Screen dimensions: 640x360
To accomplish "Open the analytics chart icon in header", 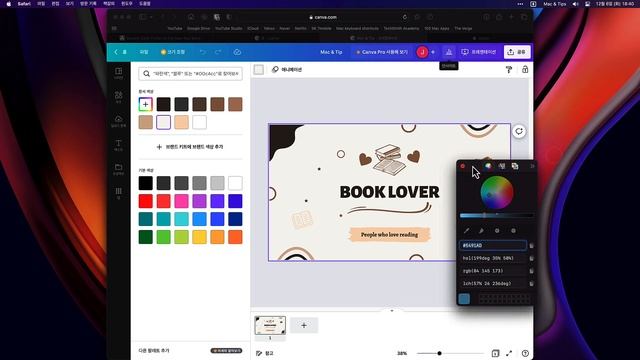I will (x=449, y=52).
